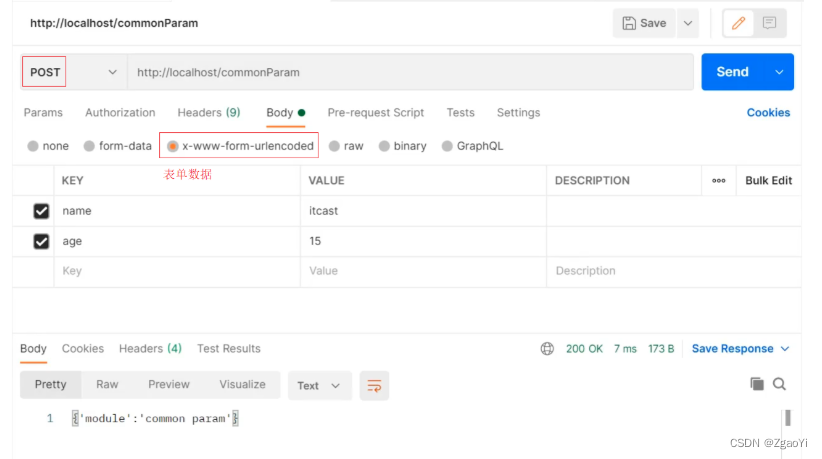Open the Pre-request Script tab
Screen dimensions: 822x459
pos(375,113)
